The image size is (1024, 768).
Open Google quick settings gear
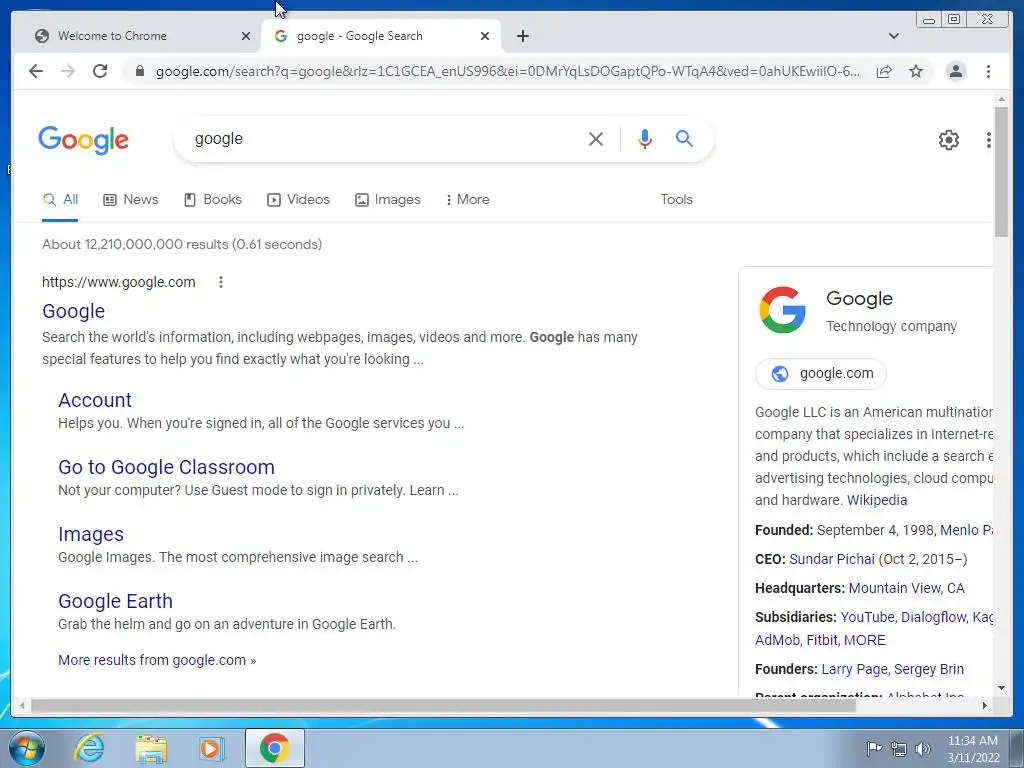[948, 139]
